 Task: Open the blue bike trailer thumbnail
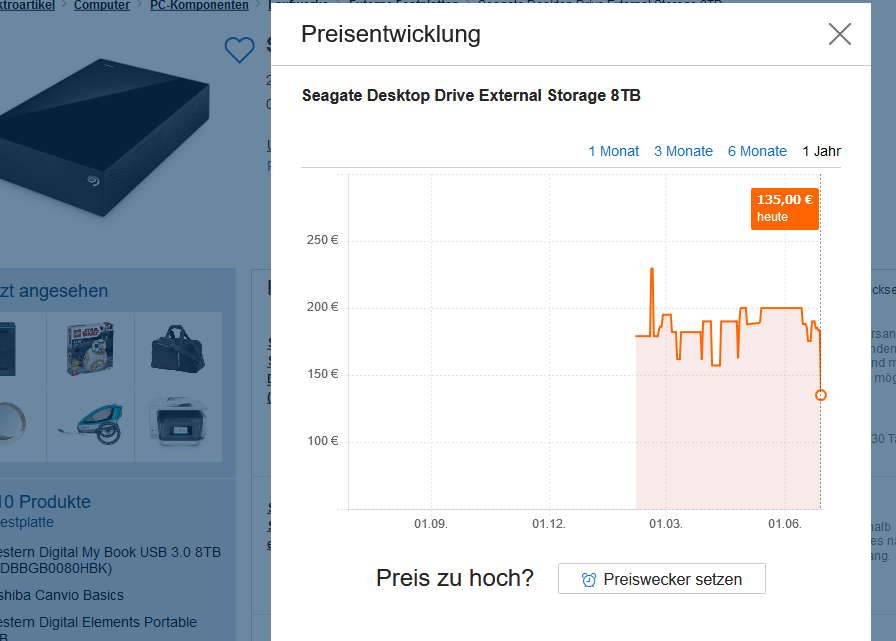pyautogui.click(x=91, y=425)
